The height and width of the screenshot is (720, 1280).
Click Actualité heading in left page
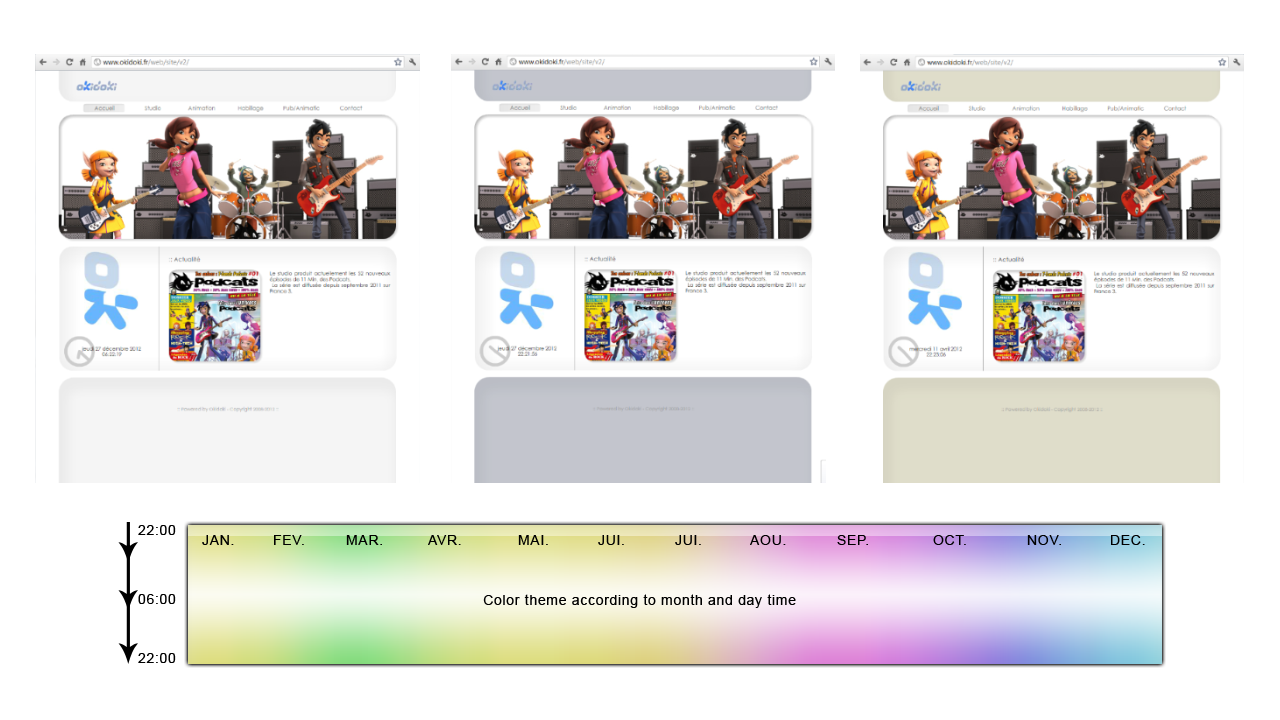(x=184, y=259)
